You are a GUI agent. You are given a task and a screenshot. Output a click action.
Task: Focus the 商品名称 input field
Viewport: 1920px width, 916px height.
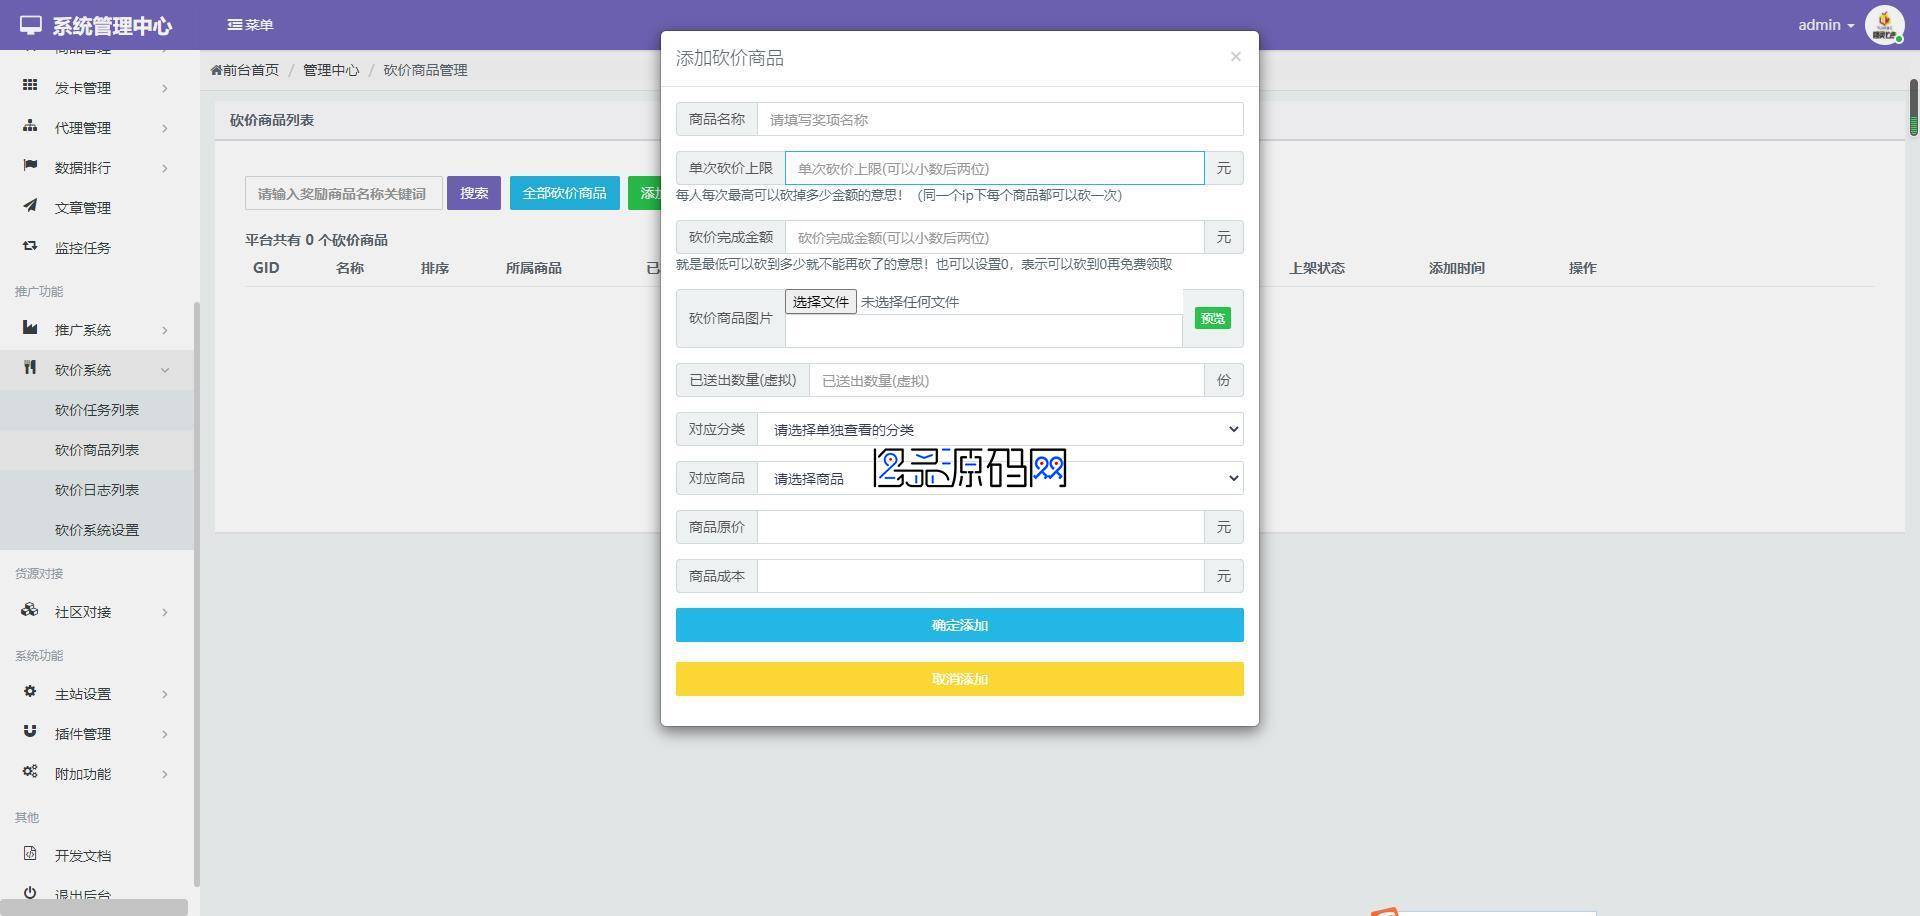click(x=1000, y=119)
